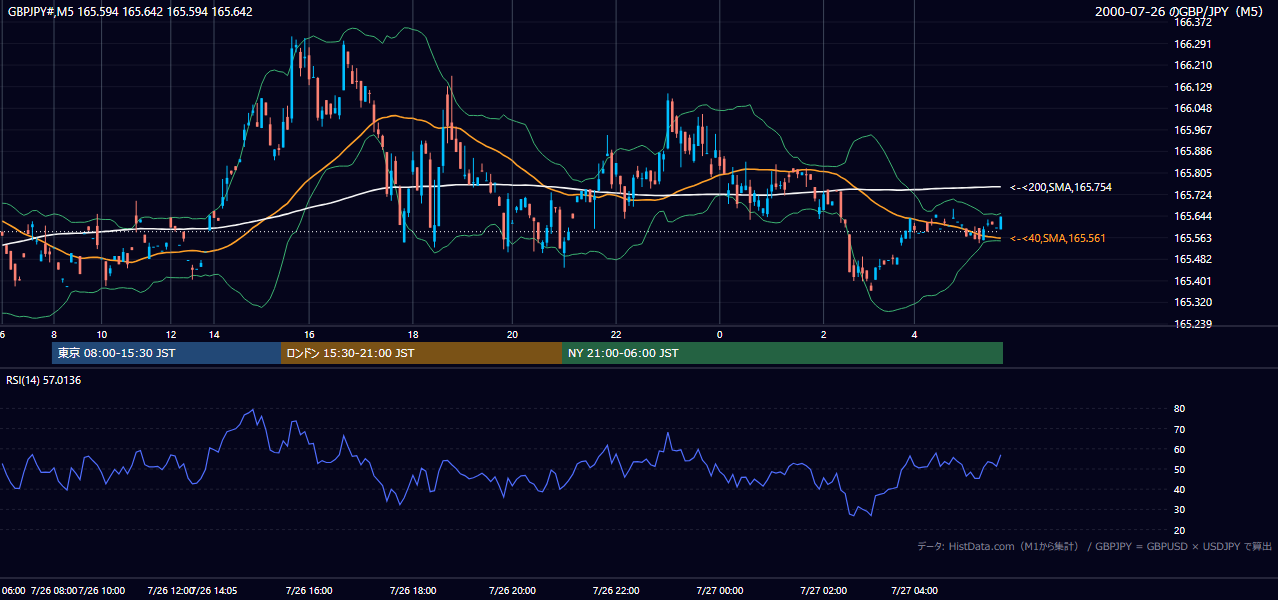Click the 40 SMA label 165.561
Image resolution: width=1278 pixels, height=600 pixels.
(x=1057, y=238)
